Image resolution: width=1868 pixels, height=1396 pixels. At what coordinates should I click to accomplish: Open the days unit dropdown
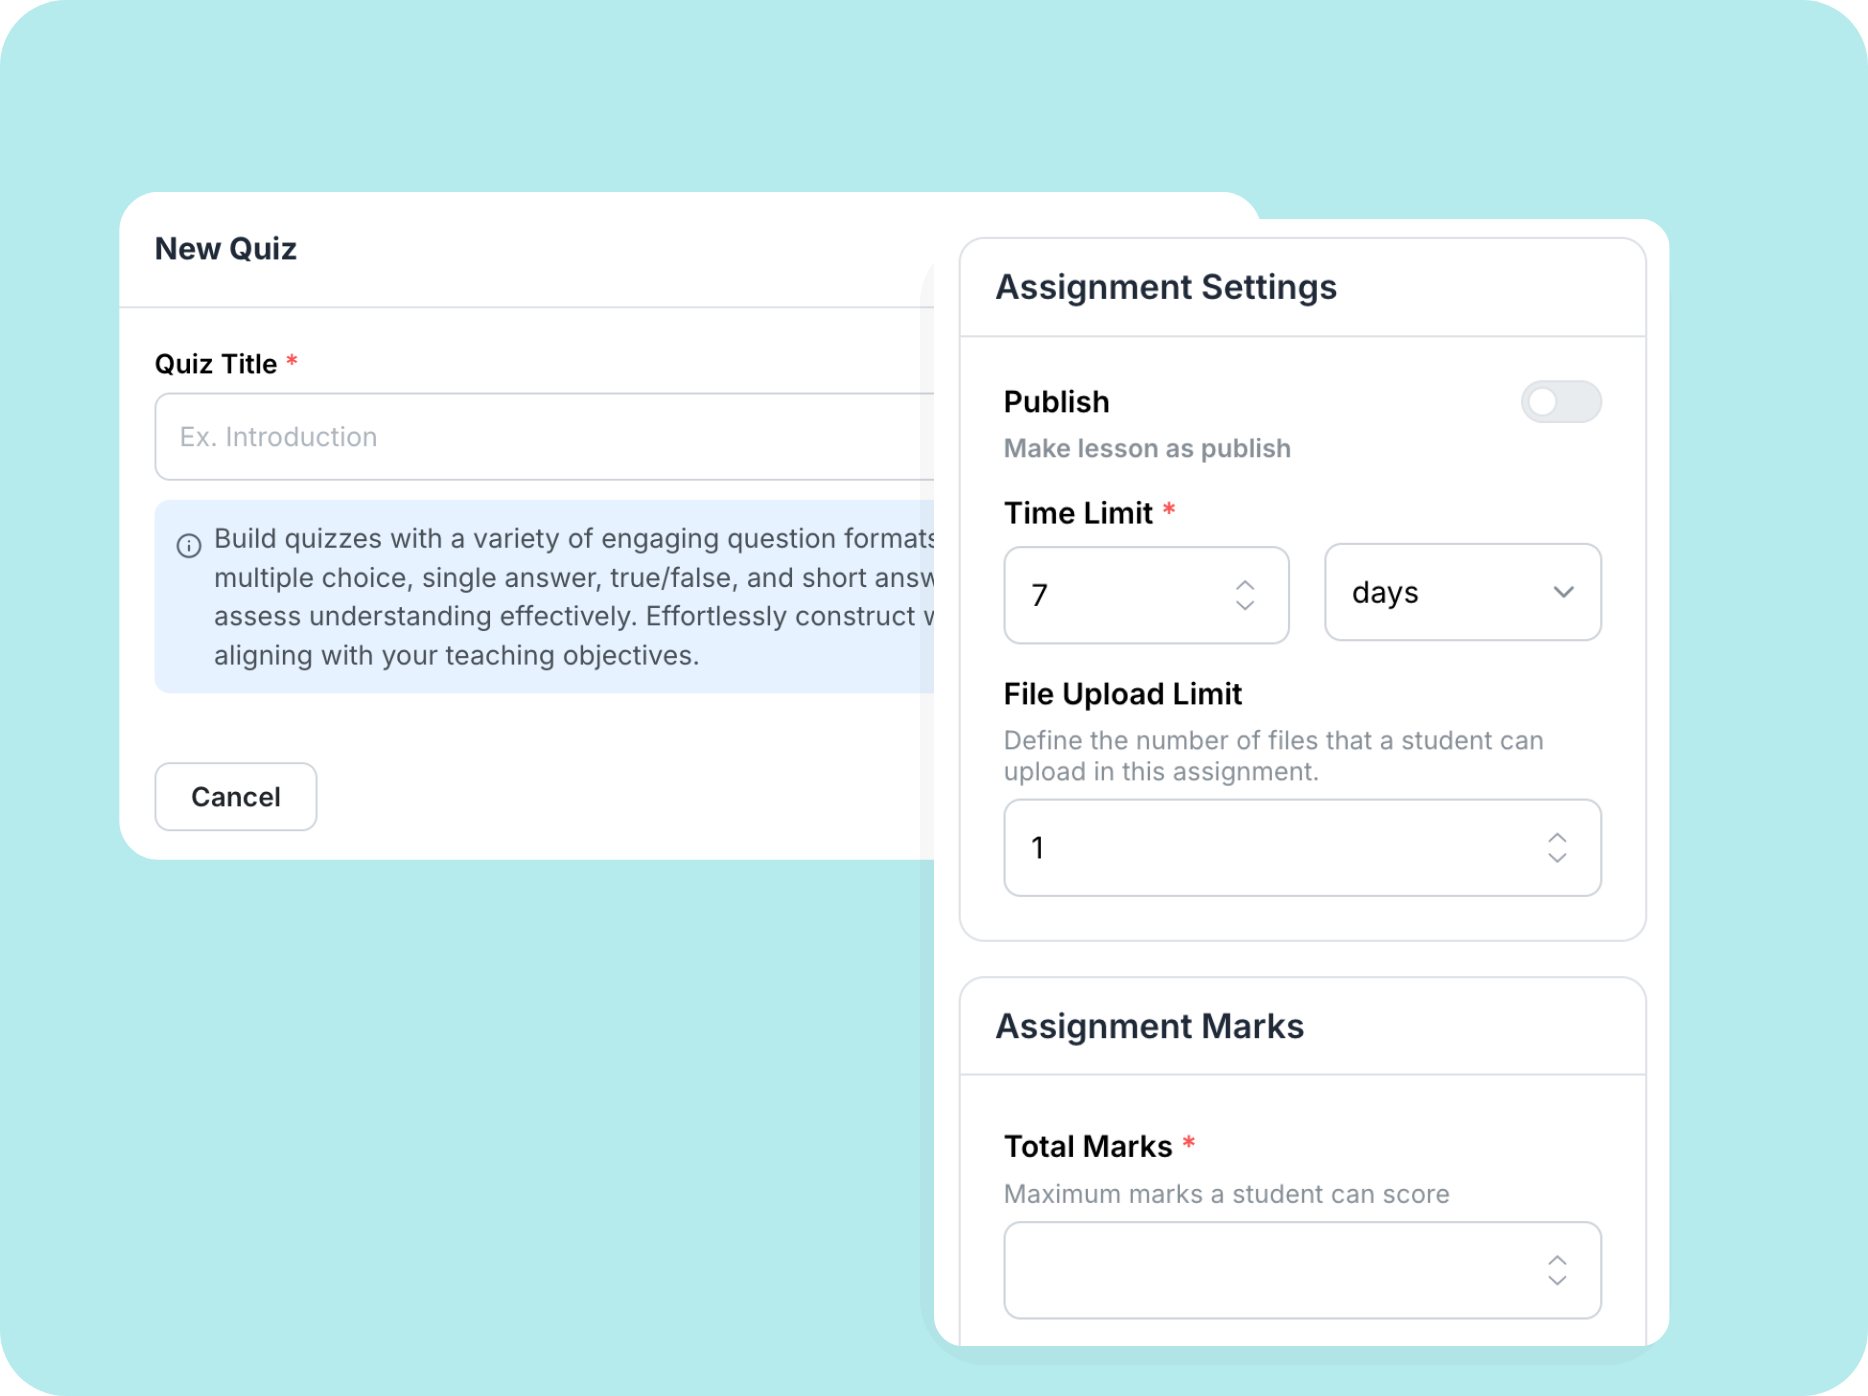pyautogui.click(x=1462, y=592)
